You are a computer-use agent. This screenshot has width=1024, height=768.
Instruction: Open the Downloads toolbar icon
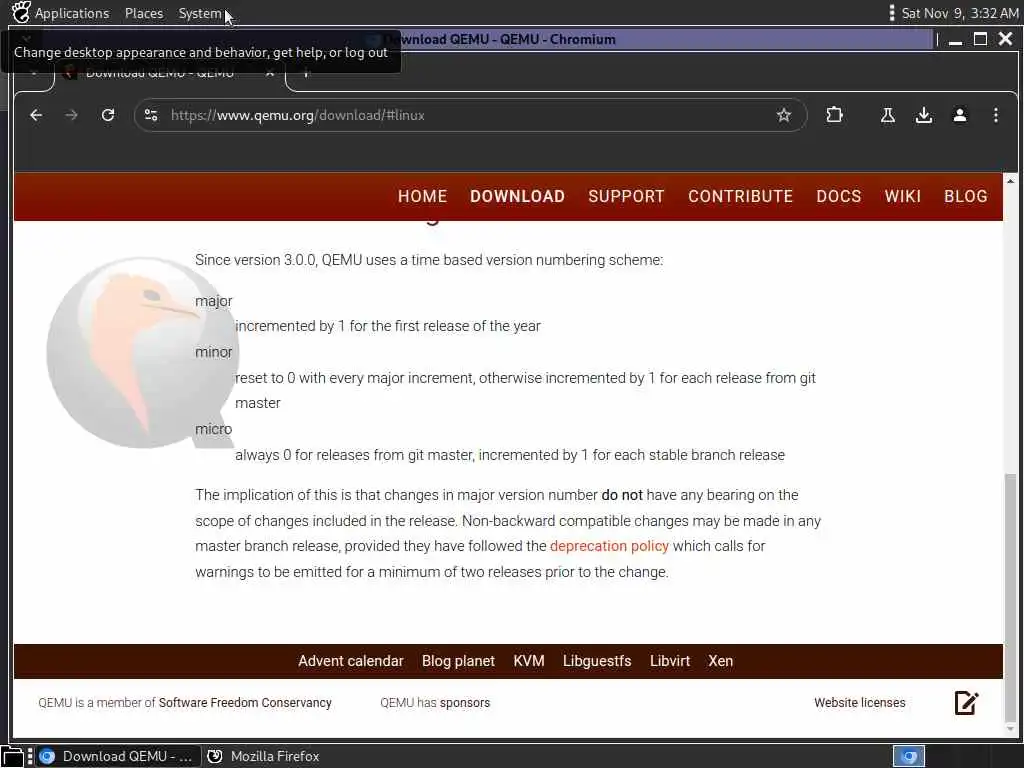(923, 116)
